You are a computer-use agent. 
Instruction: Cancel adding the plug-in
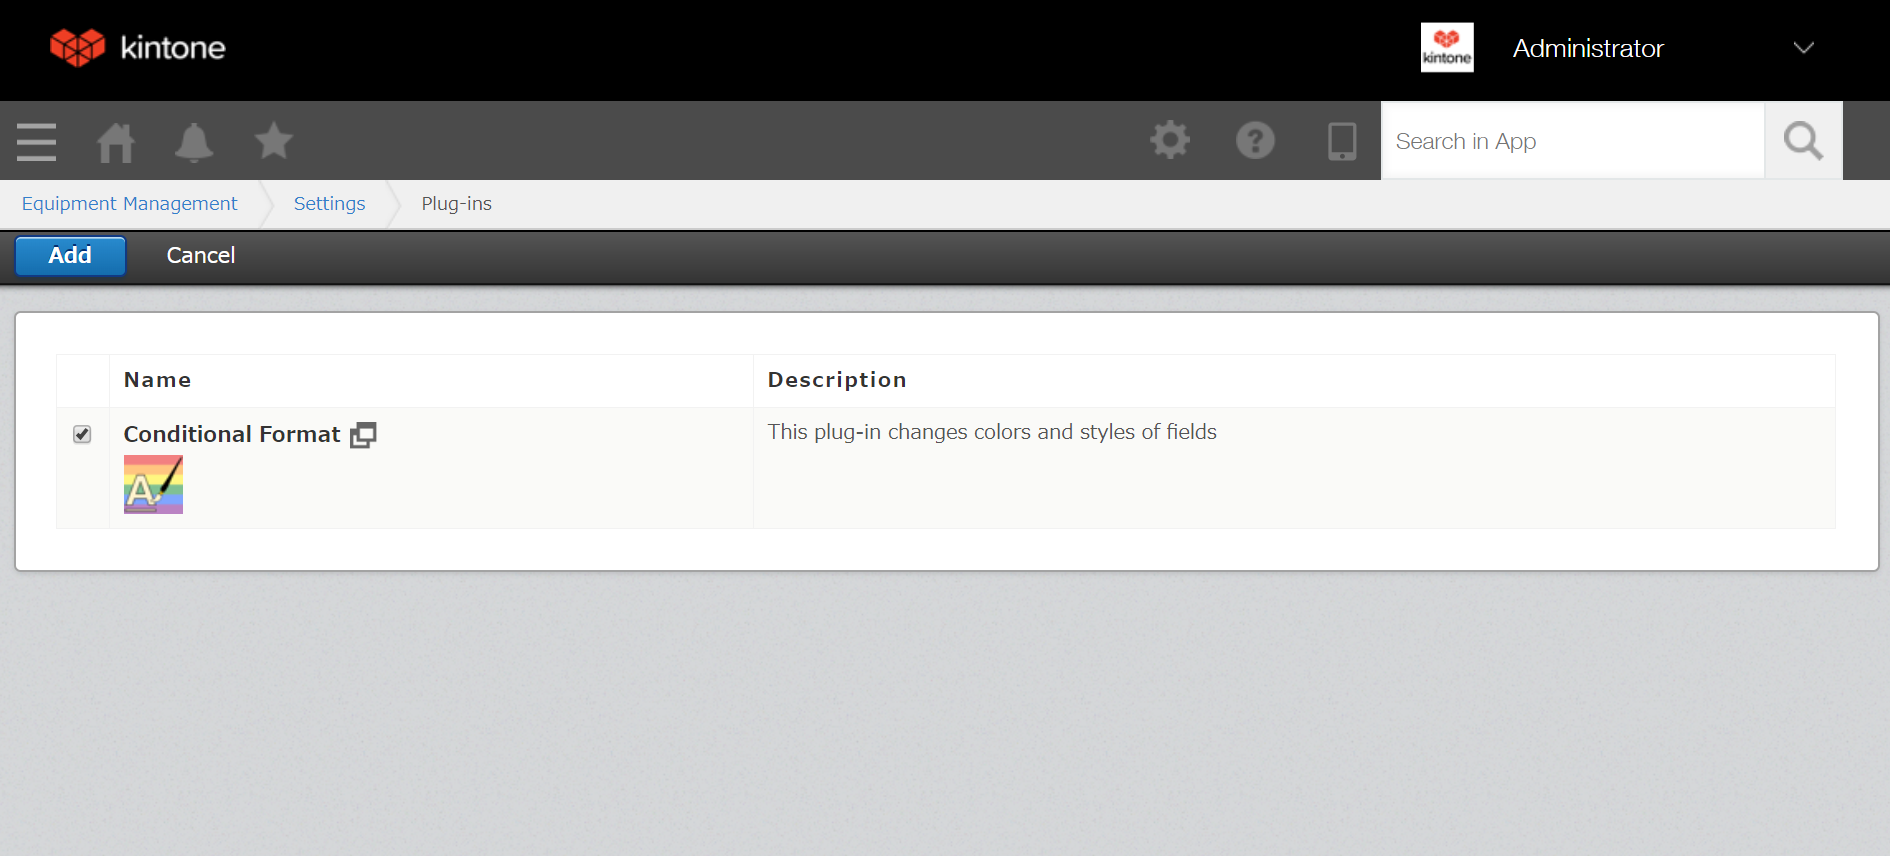coord(201,256)
